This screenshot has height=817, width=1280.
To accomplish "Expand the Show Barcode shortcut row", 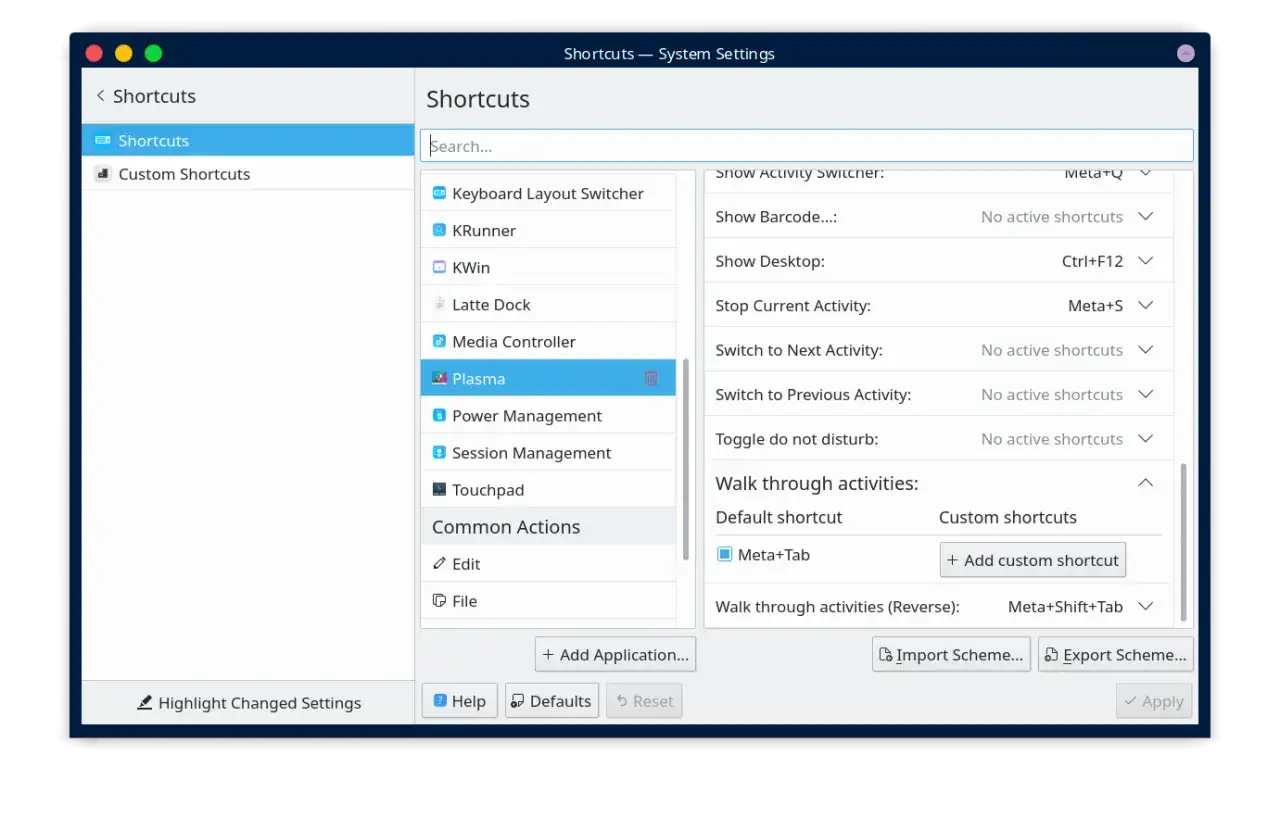I will pyautogui.click(x=1146, y=216).
